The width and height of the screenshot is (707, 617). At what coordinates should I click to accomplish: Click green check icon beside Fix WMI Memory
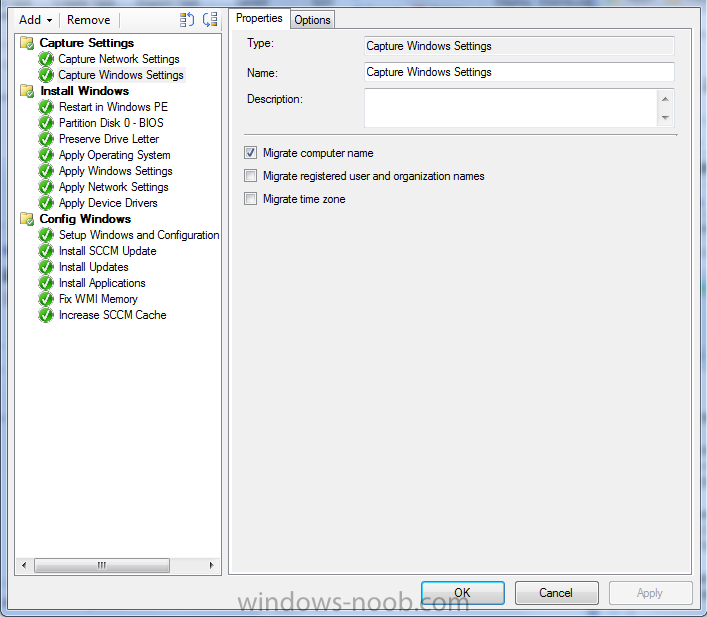45,299
